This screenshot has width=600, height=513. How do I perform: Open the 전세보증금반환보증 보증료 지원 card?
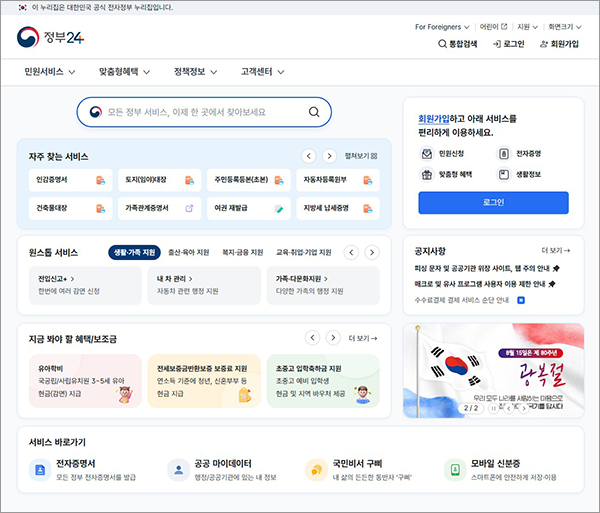204,381
